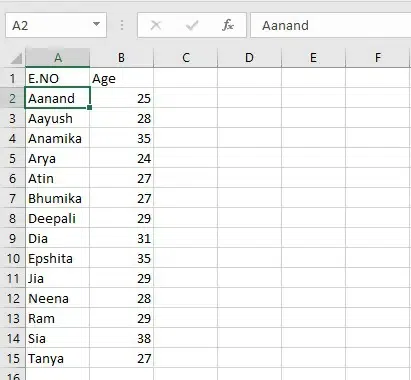Screen dimensions: 411x380
Task: Click Anamika's age value 35
Action: (x=121, y=138)
